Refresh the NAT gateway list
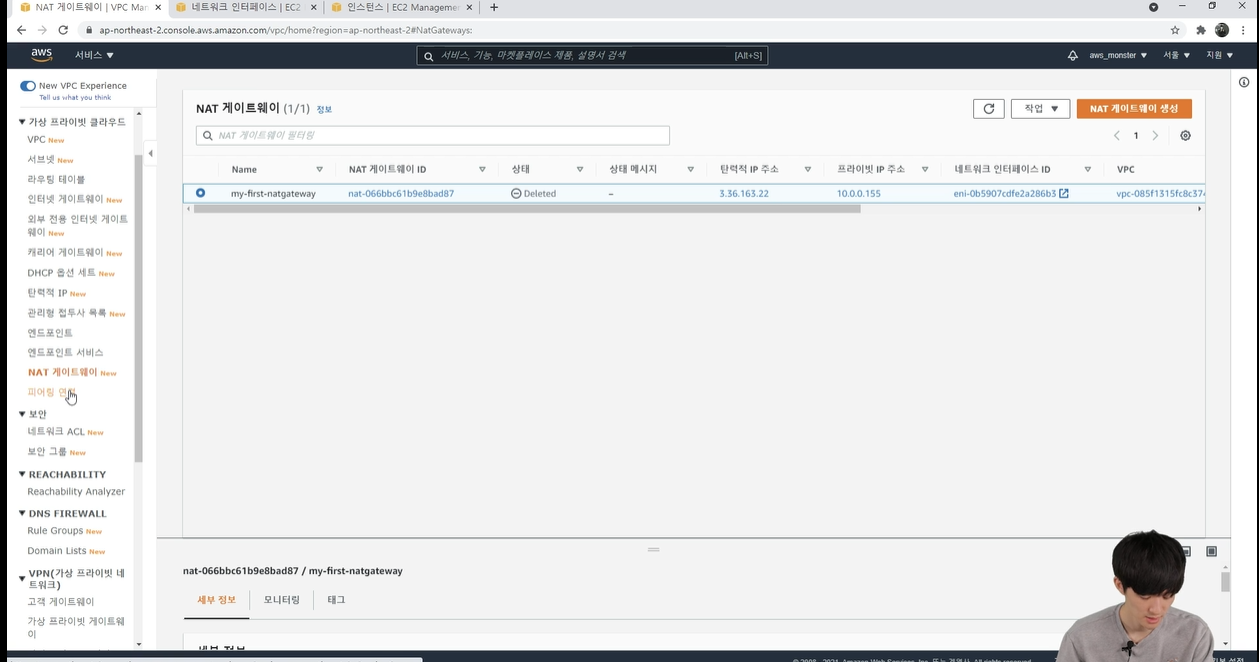1259x662 pixels. pyautogui.click(x=988, y=108)
